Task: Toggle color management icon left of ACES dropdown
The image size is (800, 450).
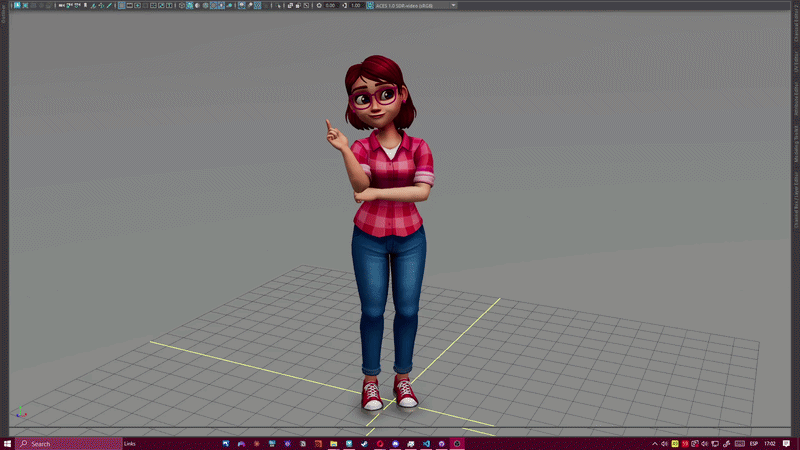Action: (x=369, y=5)
